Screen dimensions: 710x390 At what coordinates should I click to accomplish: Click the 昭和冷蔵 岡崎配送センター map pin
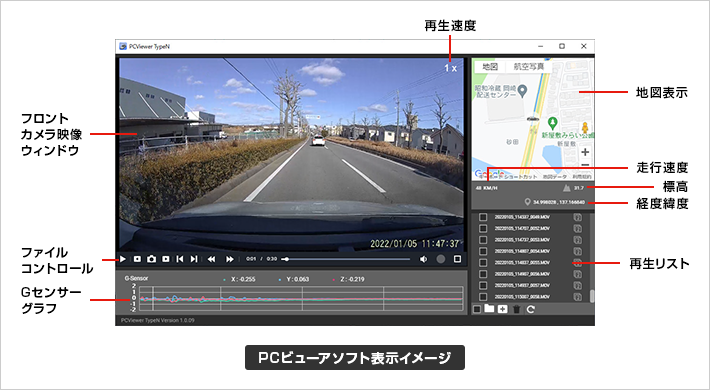click(522, 91)
